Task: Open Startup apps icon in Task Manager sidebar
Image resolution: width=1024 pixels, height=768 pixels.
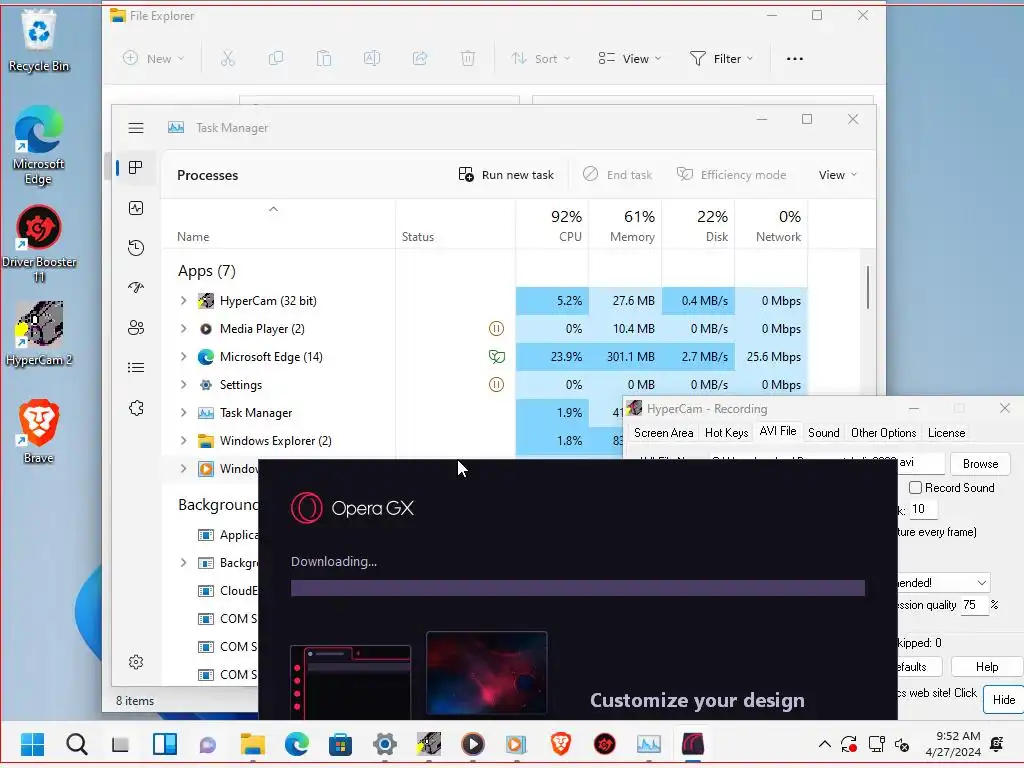Action: pyautogui.click(x=136, y=287)
